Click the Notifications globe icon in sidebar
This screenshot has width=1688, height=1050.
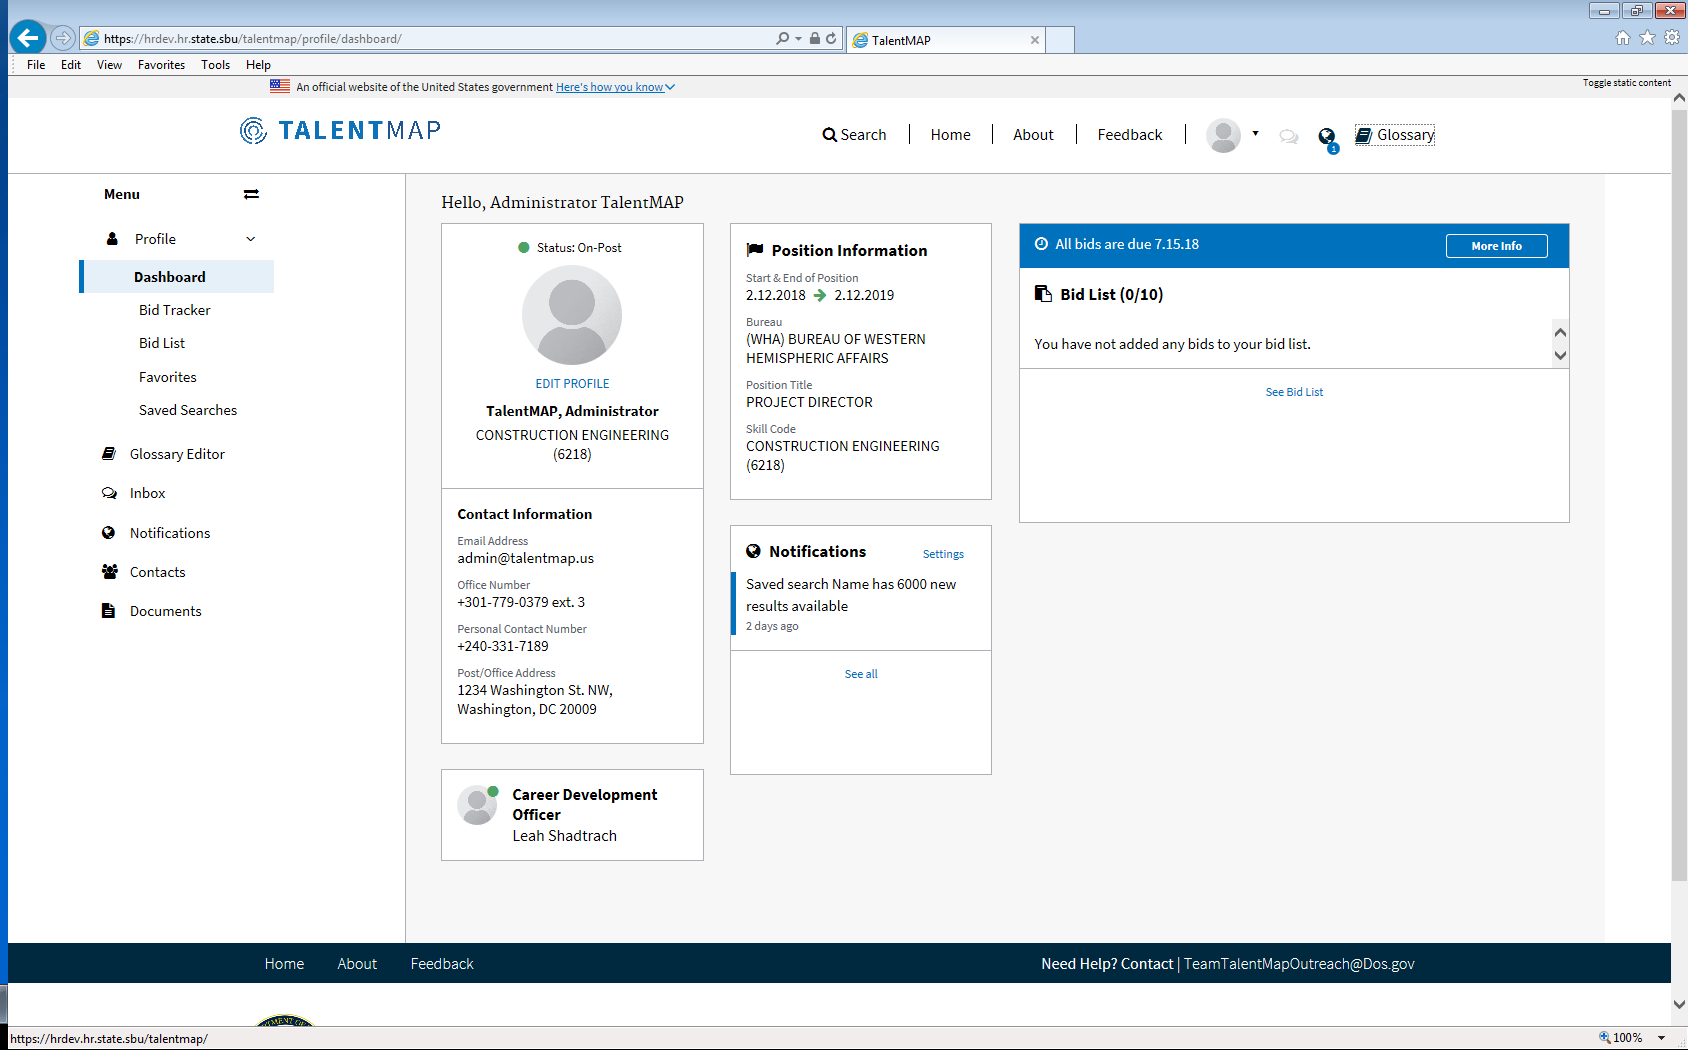point(109,533)
